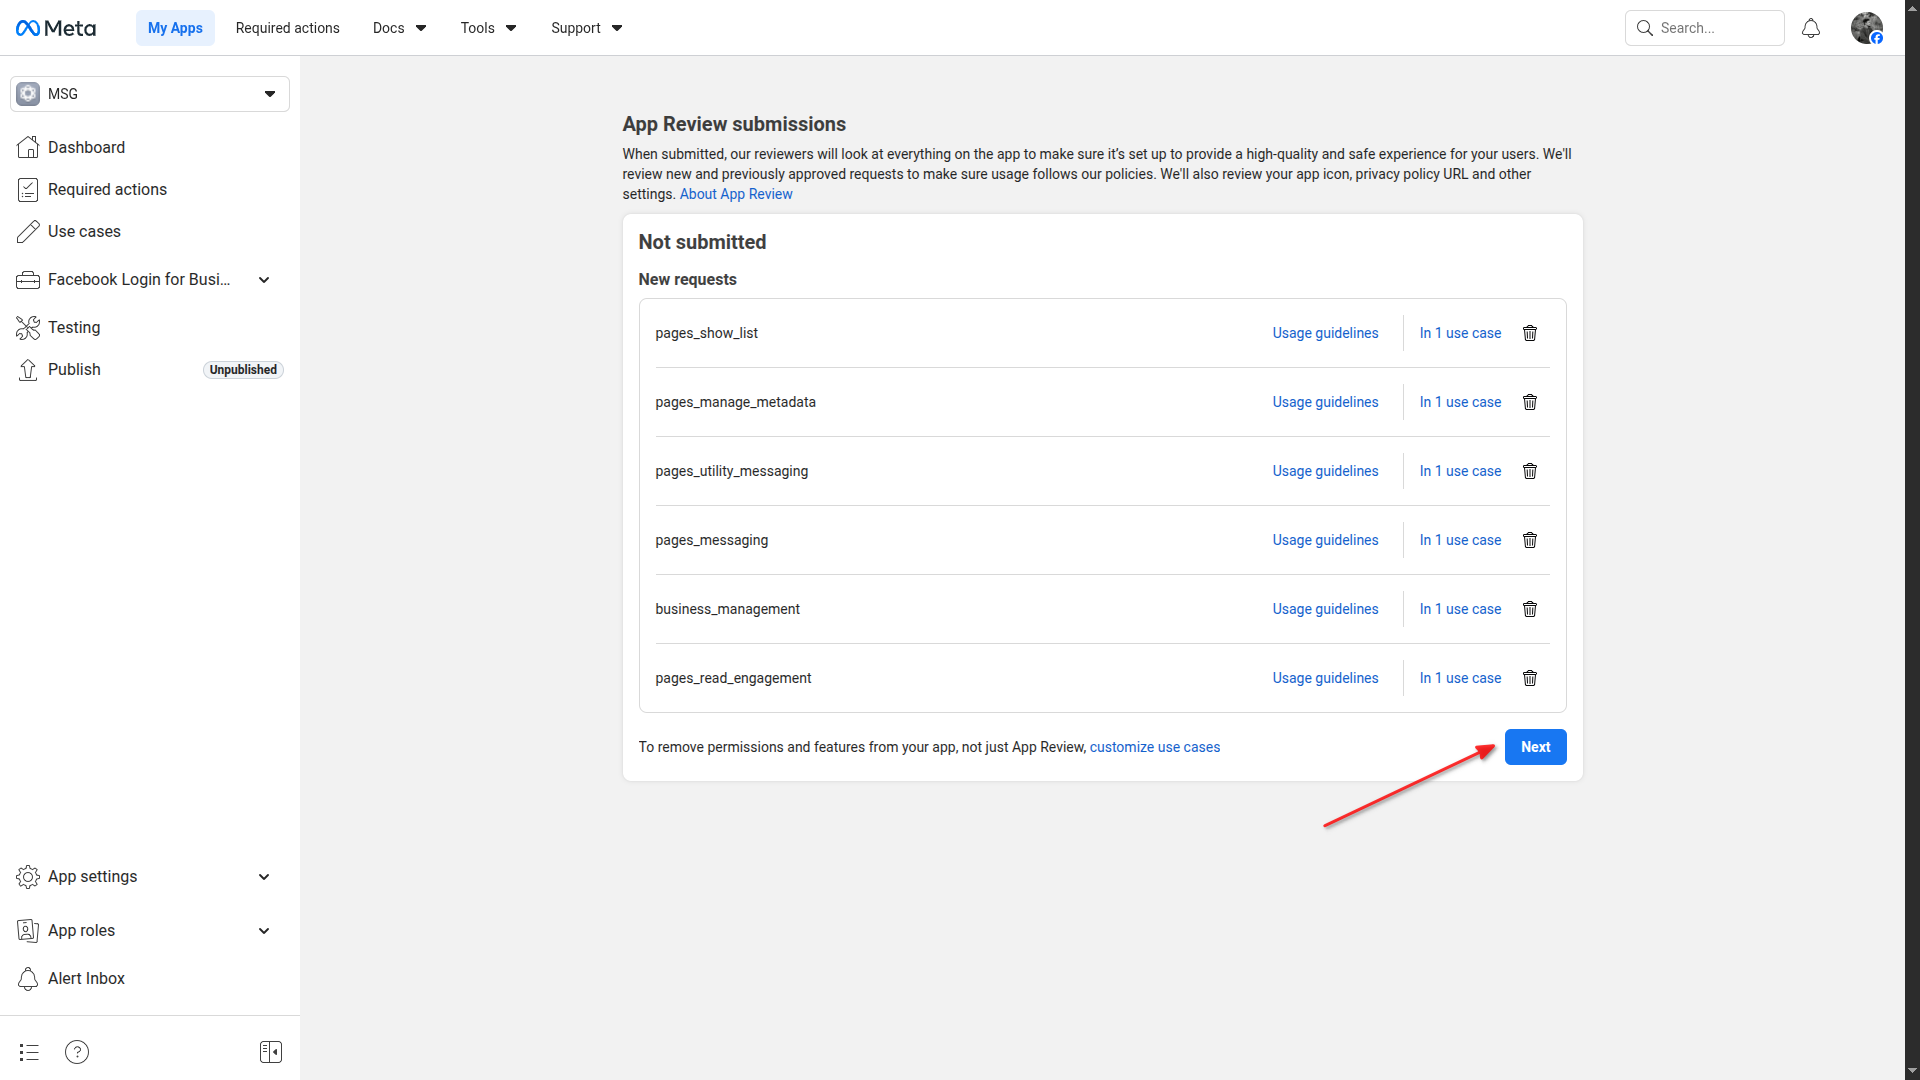Remove pages_messaging request using trash icon

[x=1529, y=540]
